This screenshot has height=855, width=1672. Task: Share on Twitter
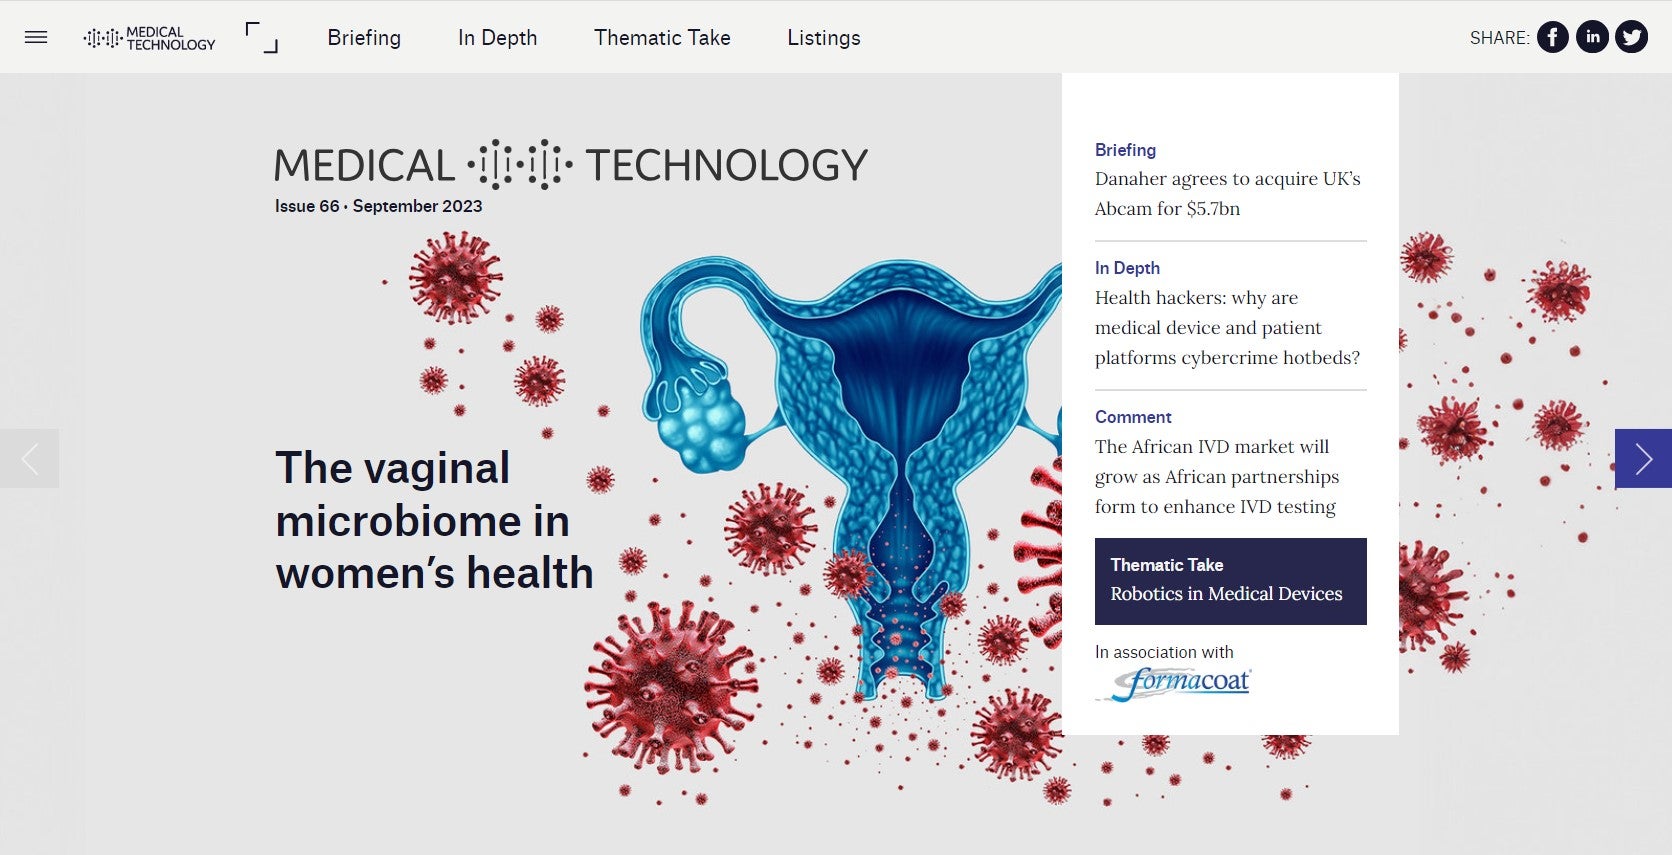point(1631,38)
